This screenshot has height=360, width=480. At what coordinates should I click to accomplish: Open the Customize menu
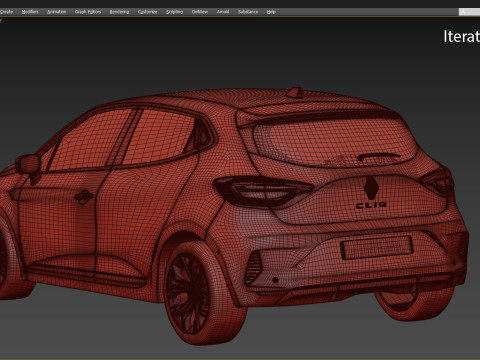tap(147, 12)
